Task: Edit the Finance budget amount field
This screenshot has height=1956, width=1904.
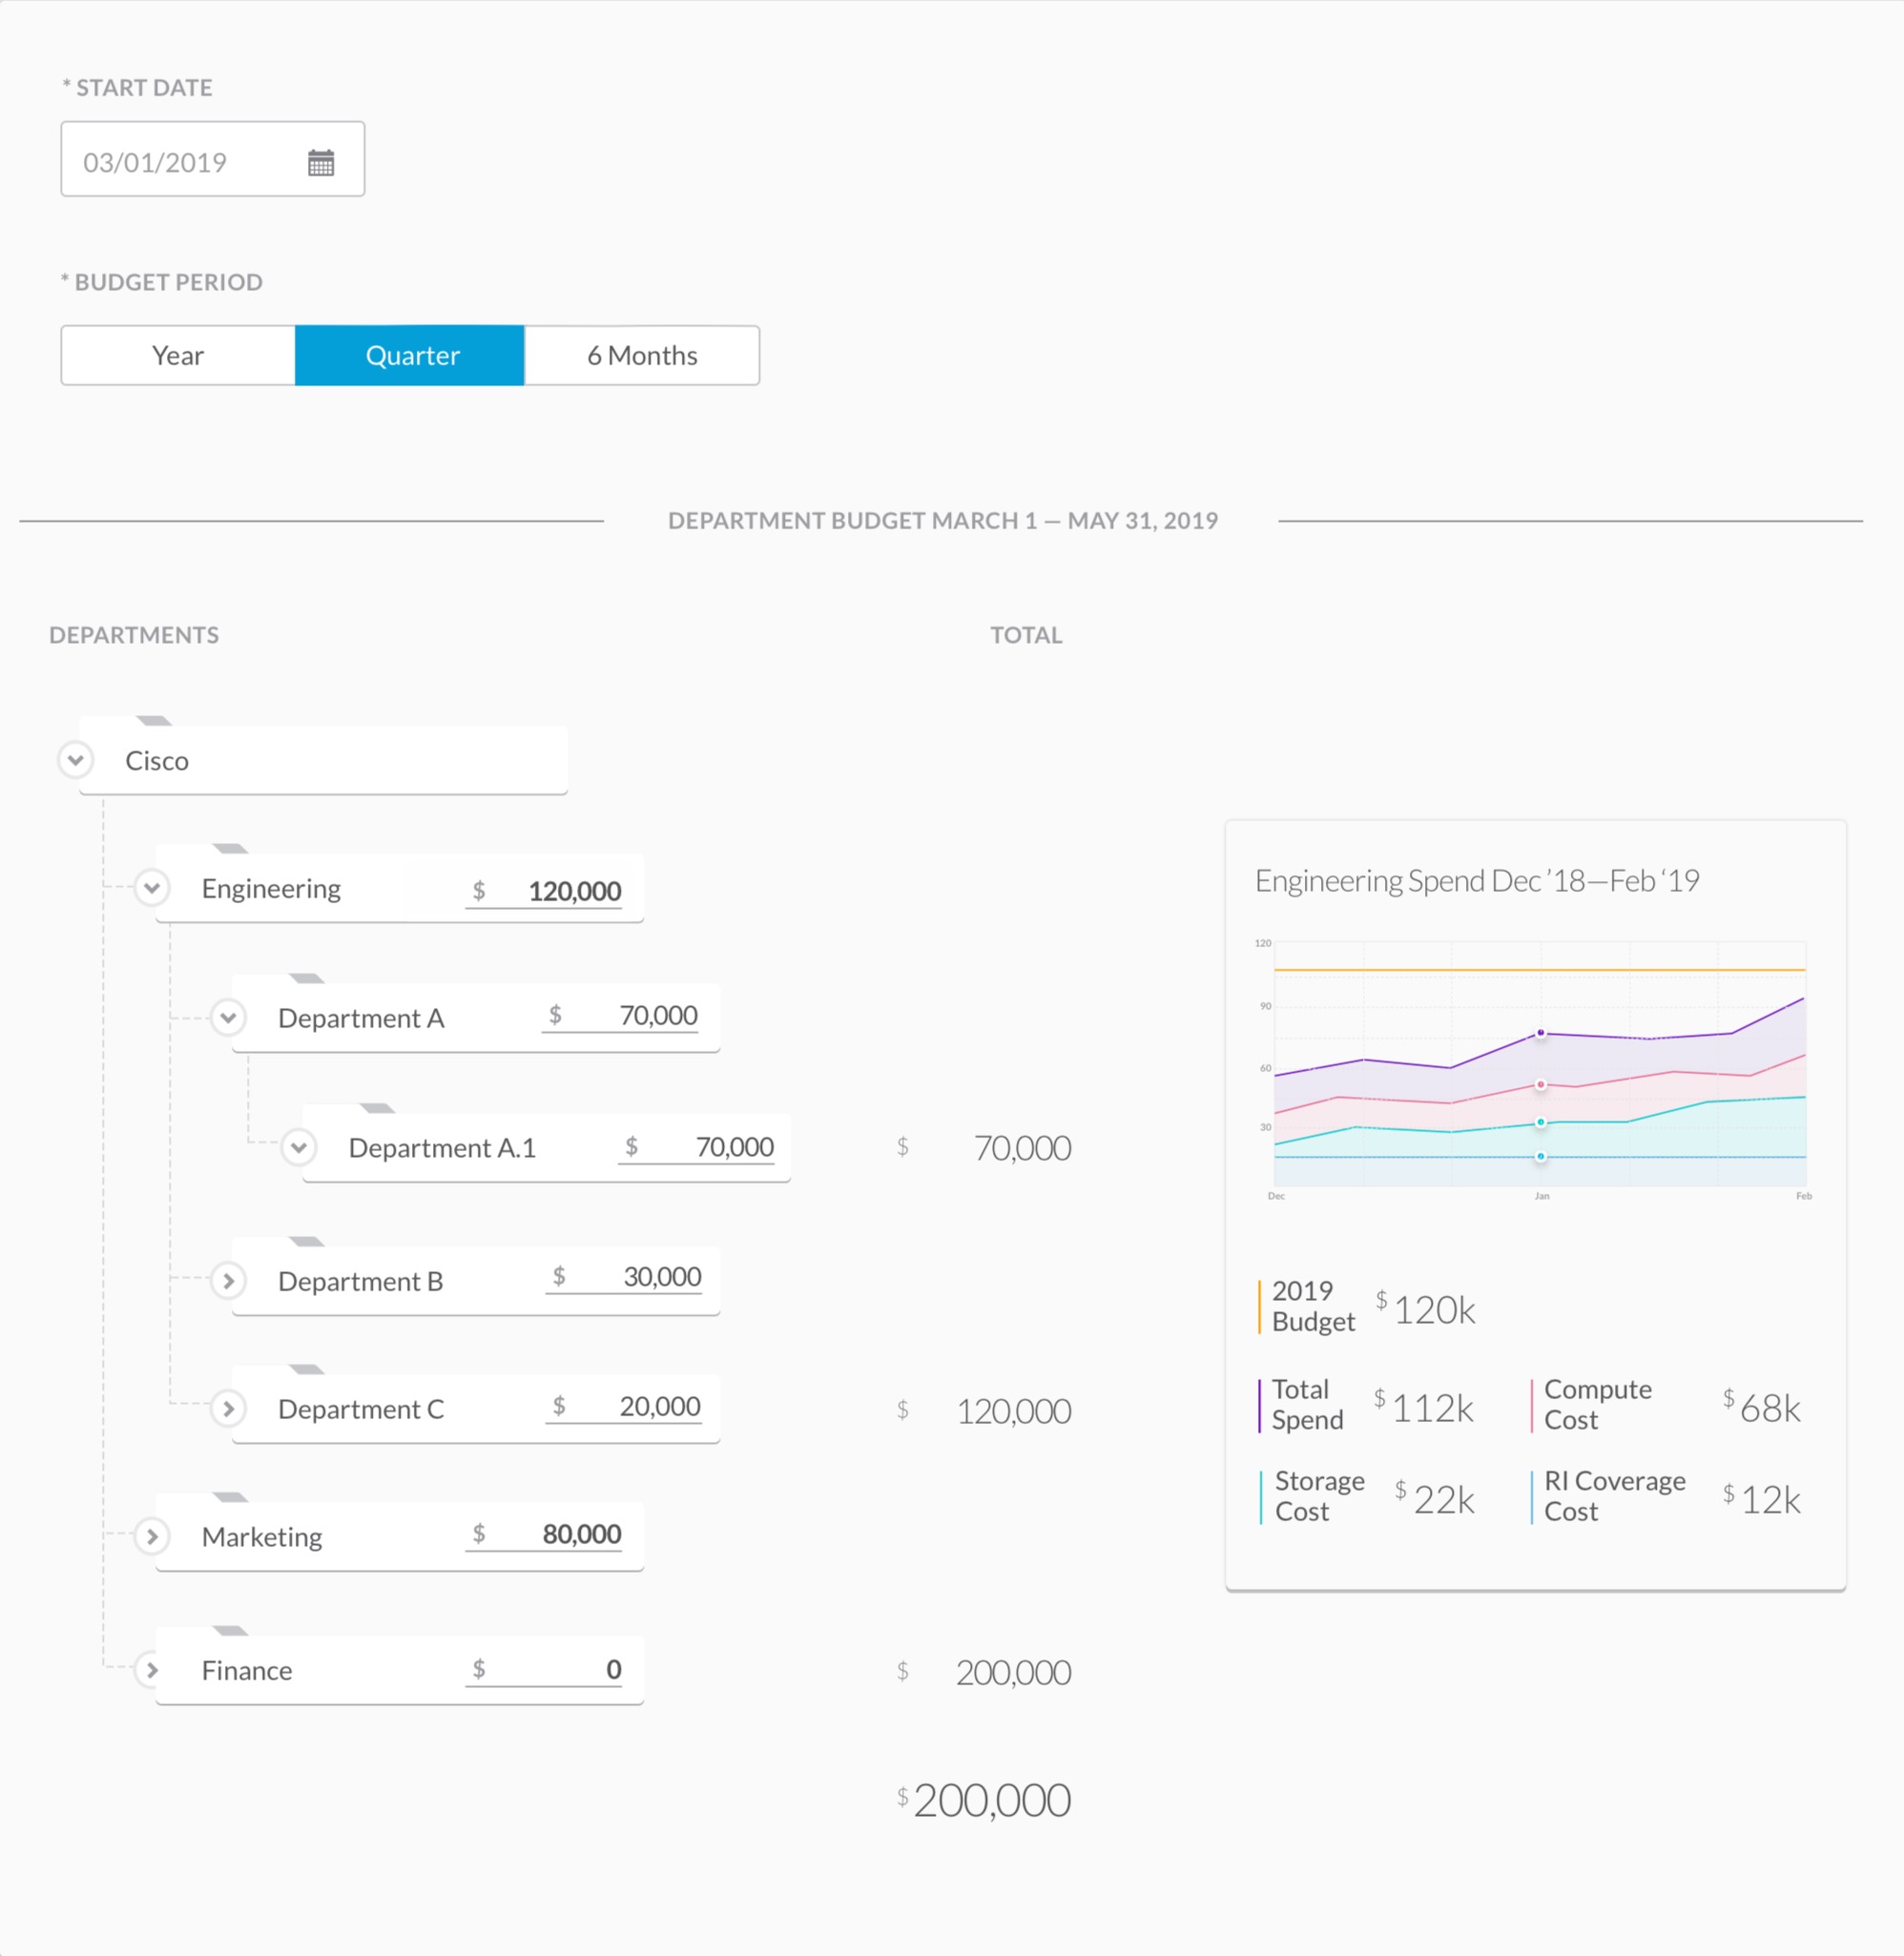Action: [580, 1670]
